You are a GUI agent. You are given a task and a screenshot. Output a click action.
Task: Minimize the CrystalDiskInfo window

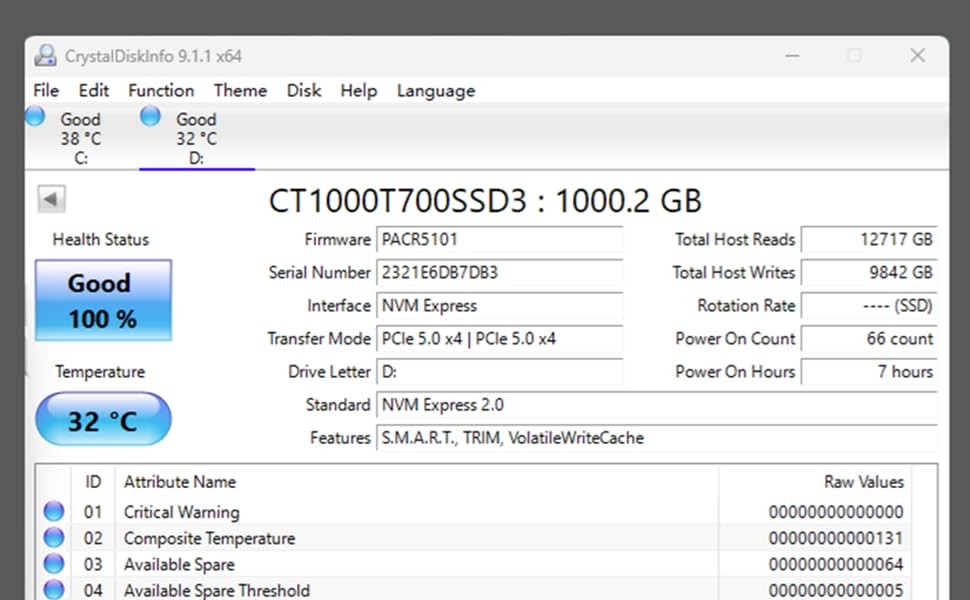point(792,56)
